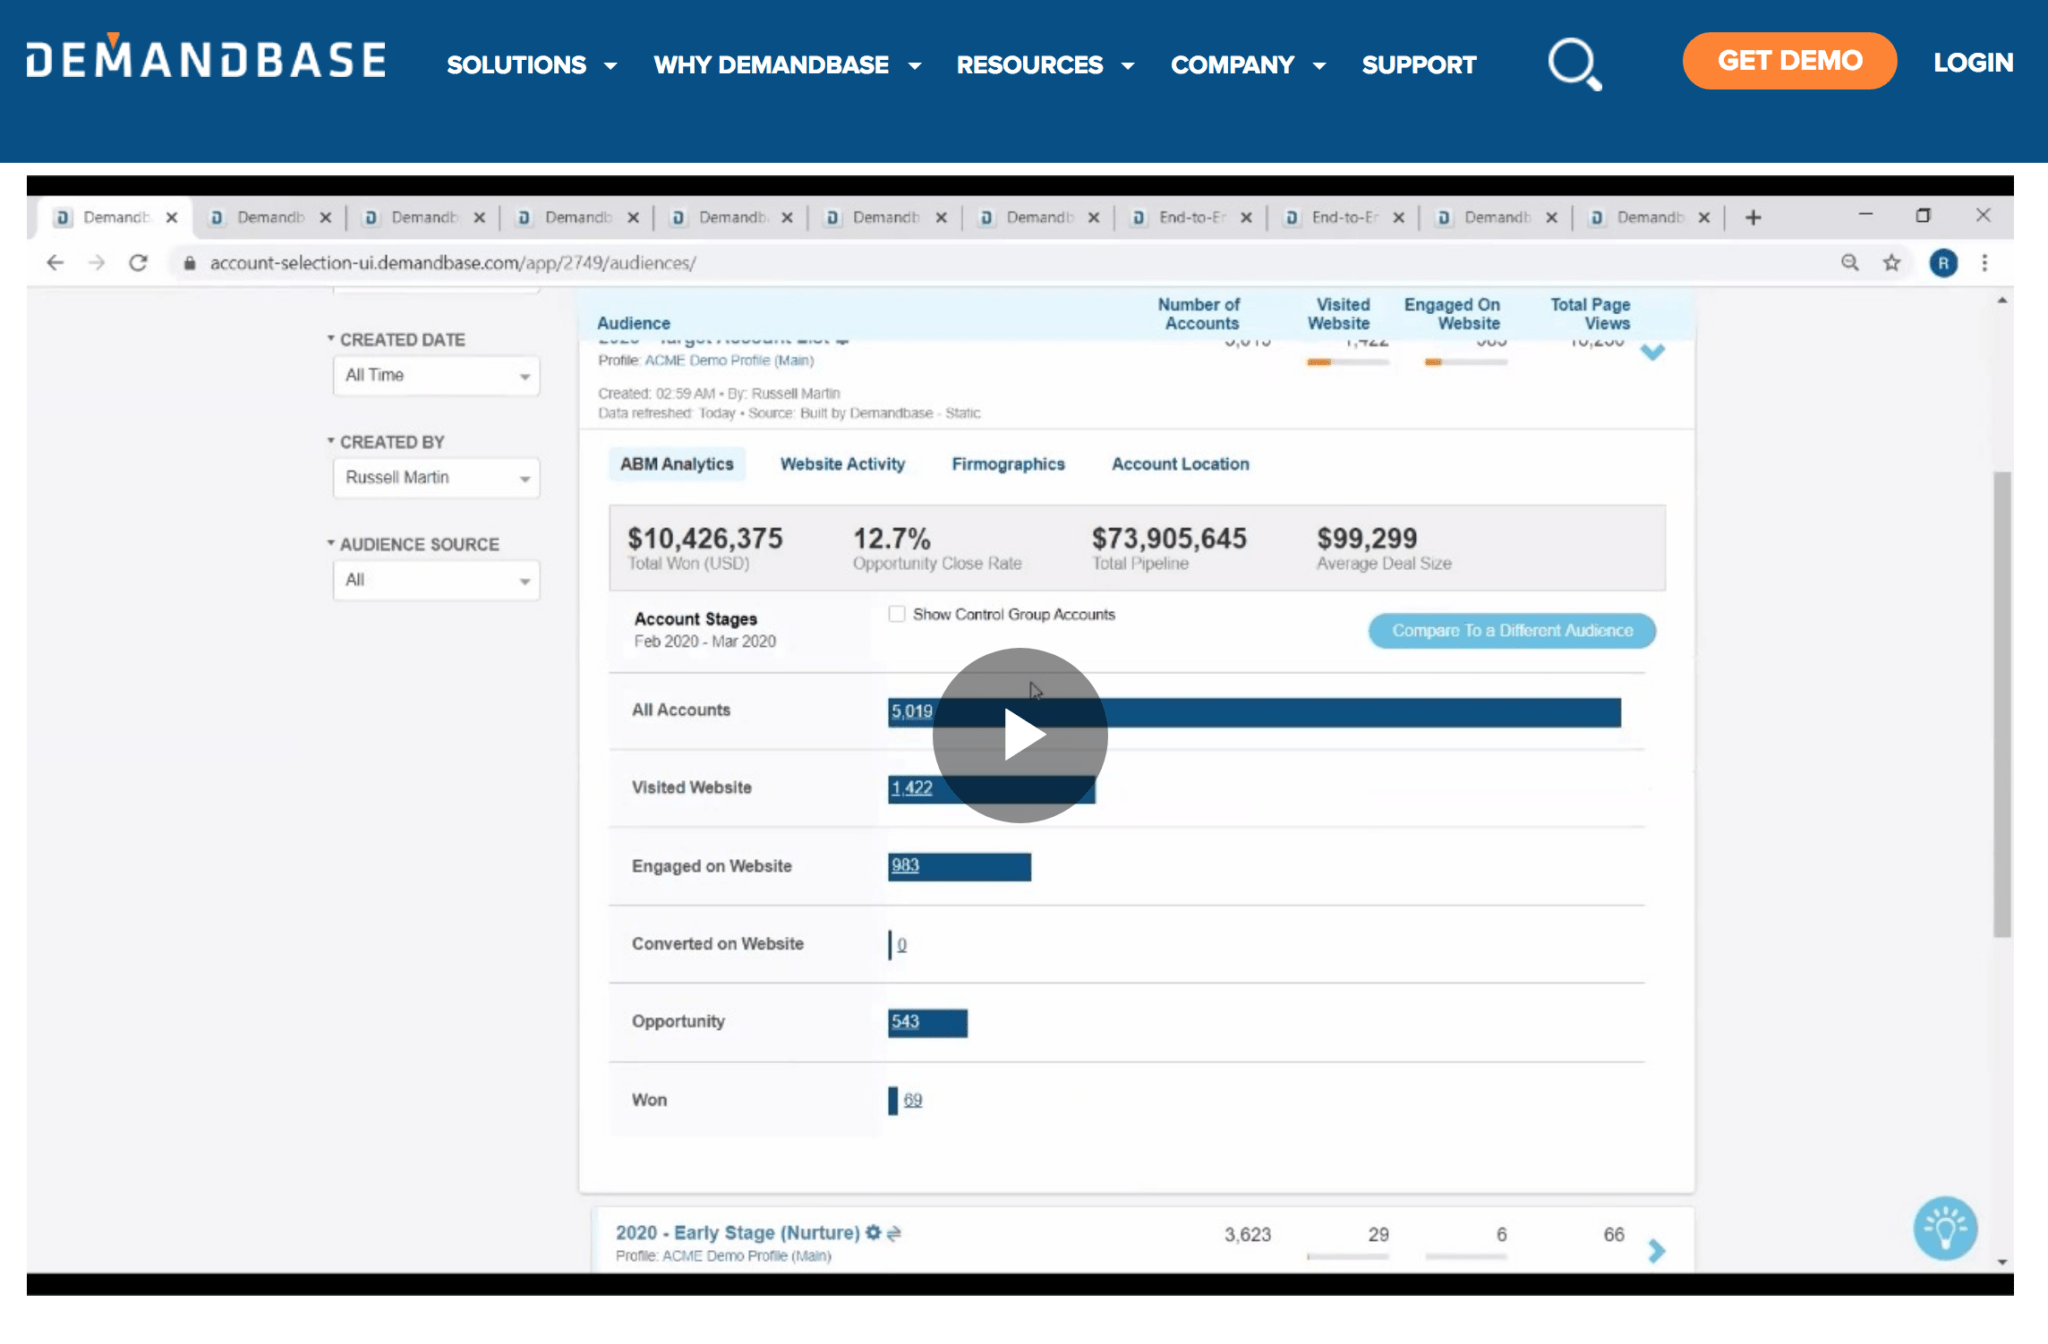Click the lightbulb help icon
Image resolution: width=2048 pixels, height=1344 pixels.
[1945, 1228]
